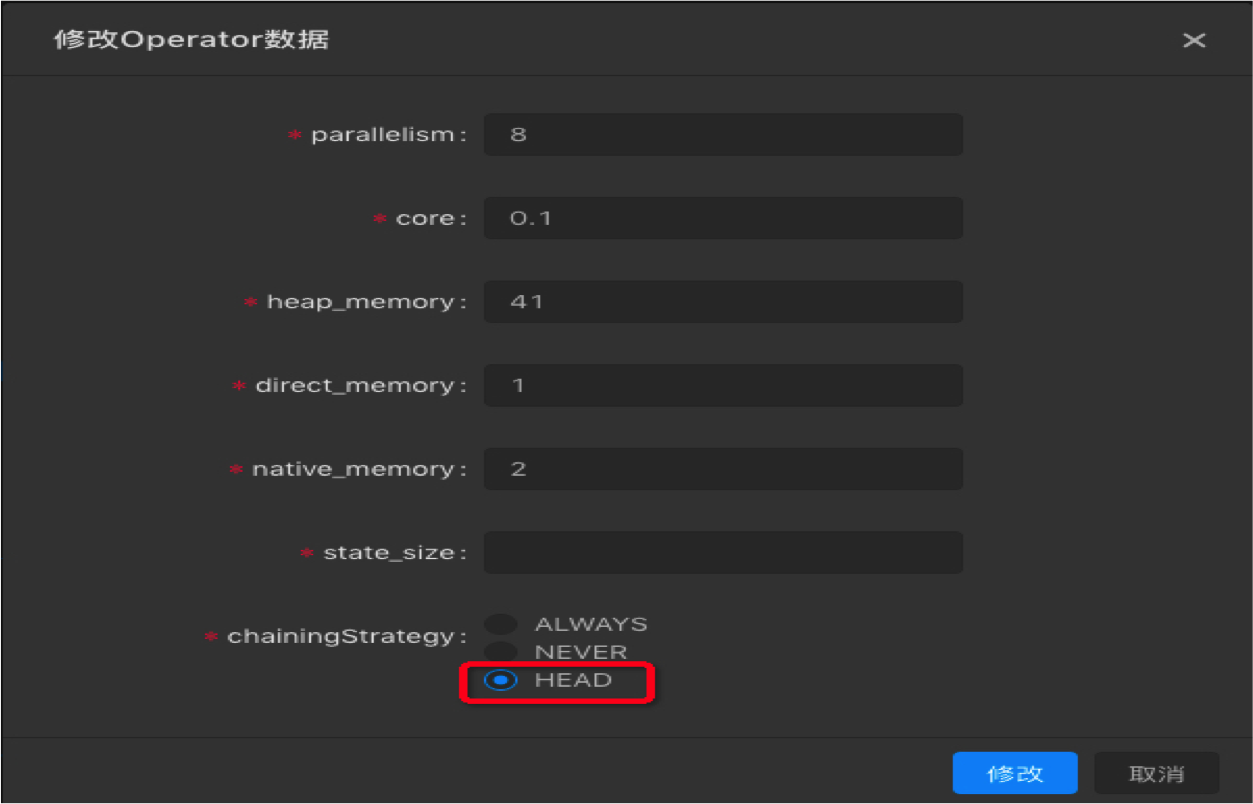Screen dimensions: 1253x804
Task: Select the direct_memory text box
Action: [x=722, y=385]
